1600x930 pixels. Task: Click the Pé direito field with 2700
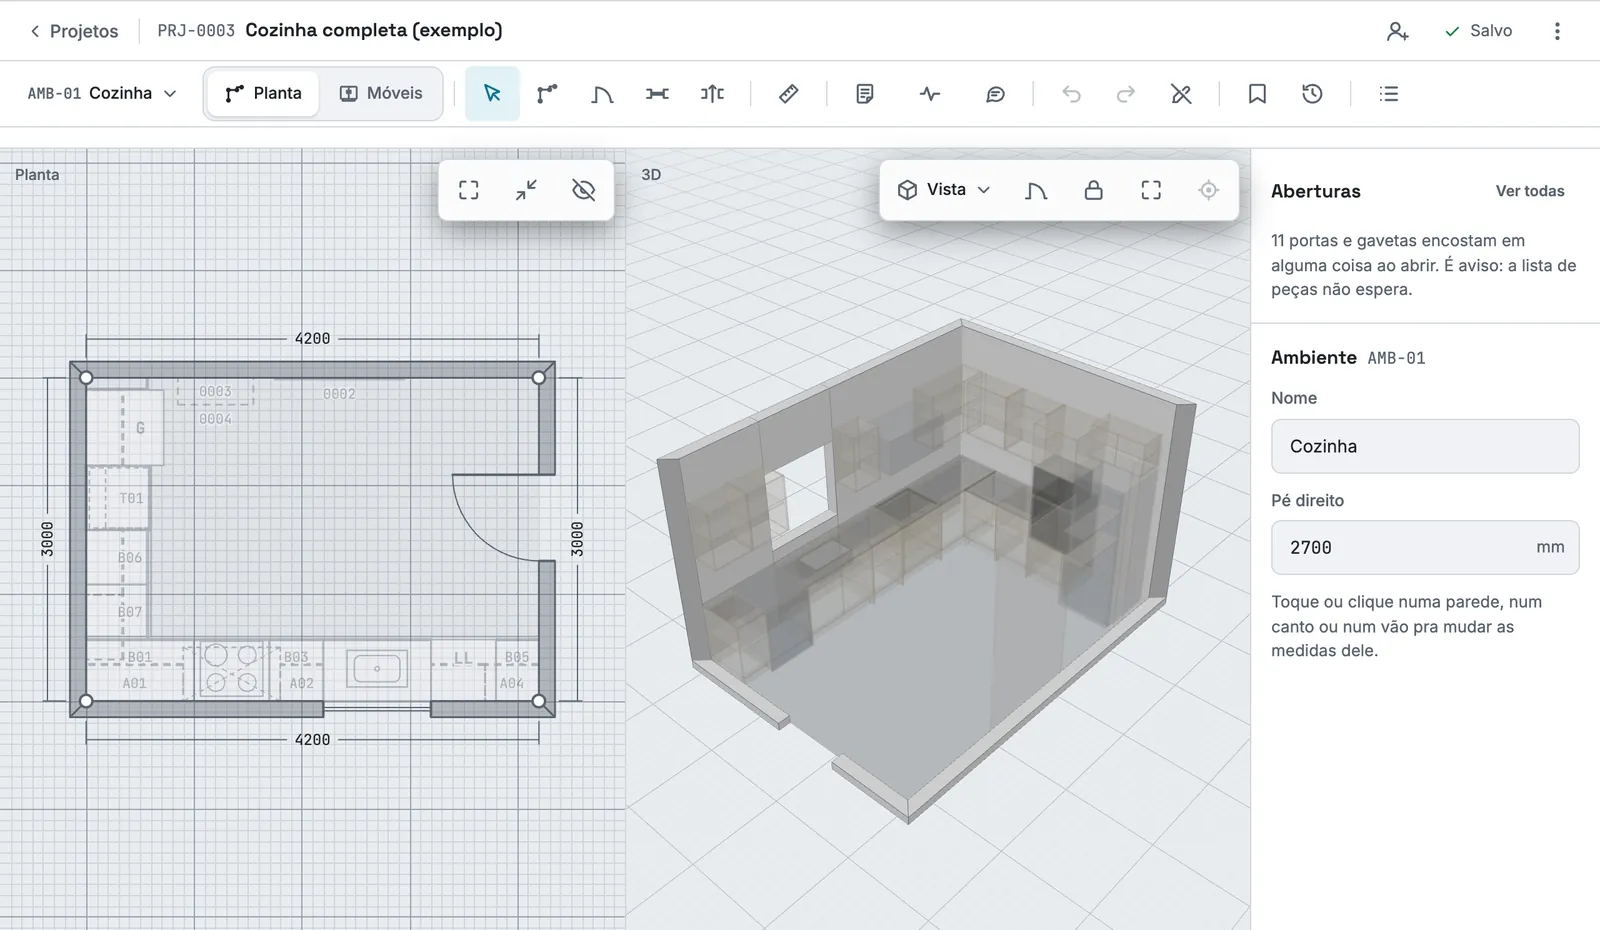[1425, 547]
